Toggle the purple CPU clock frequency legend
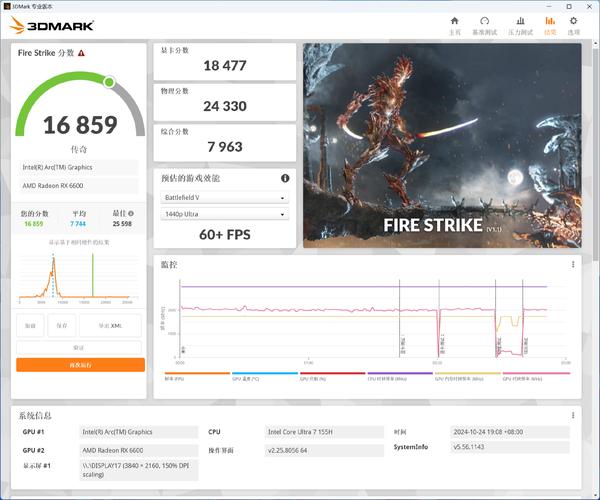This screenshot has height=500, width=600. 399,379
